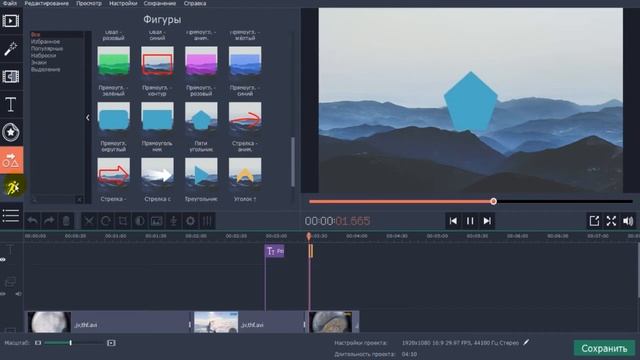Select the Наброски category
The height and width of the screenshot is (360, 640).
43,56
